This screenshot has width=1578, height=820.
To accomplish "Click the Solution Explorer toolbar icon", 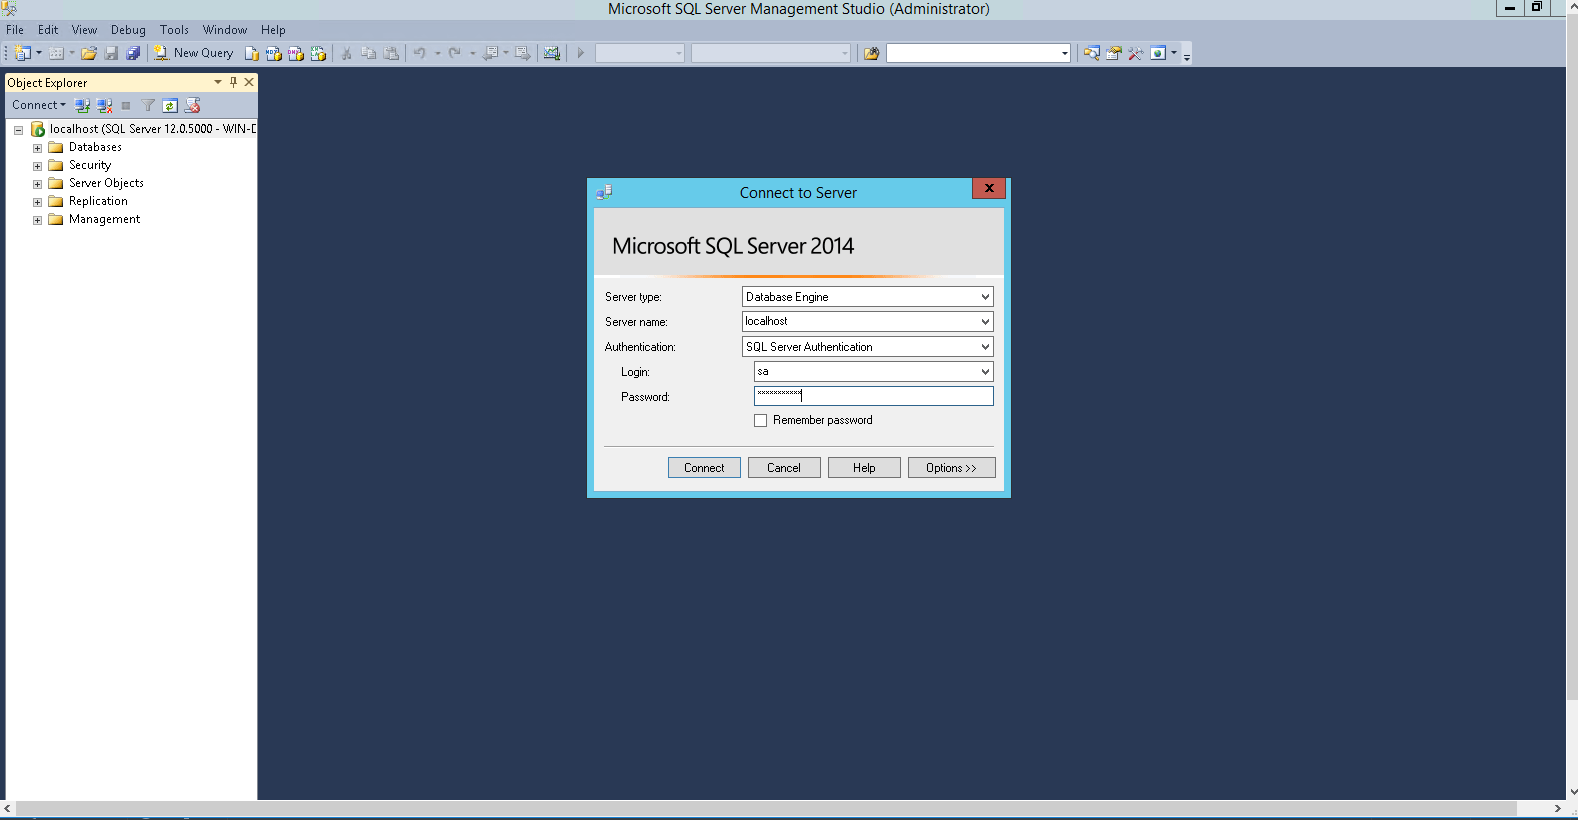I will 1092,53.
